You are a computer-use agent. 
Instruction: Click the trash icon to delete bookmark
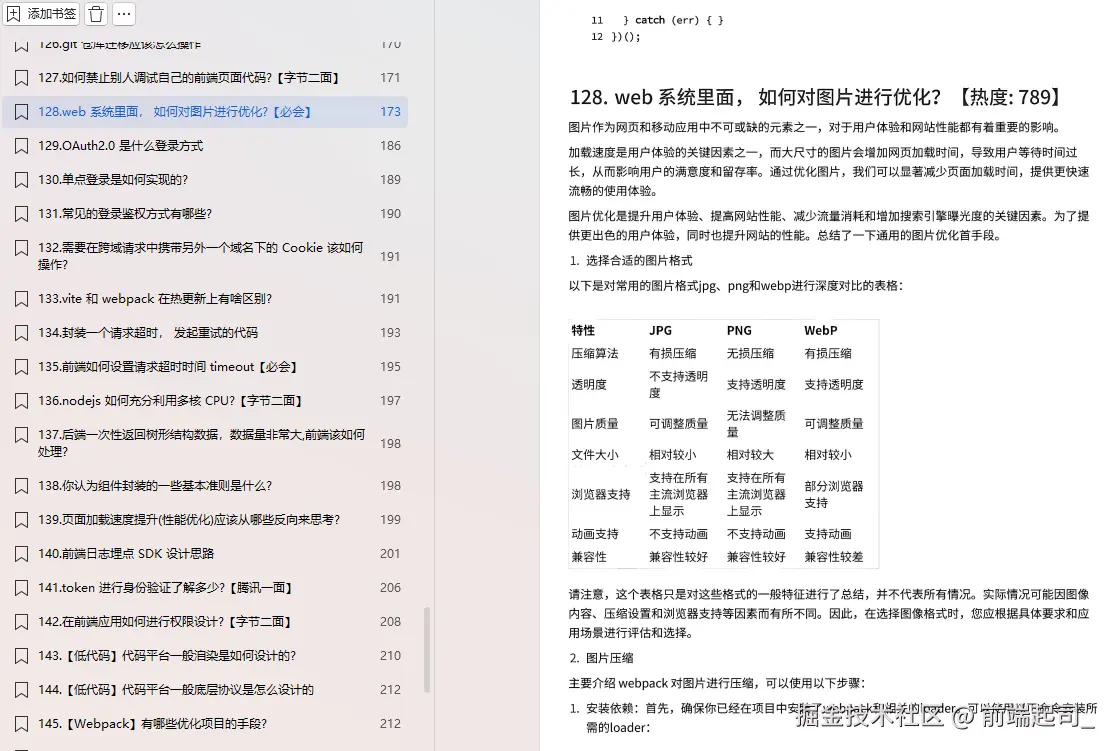point(96,14)
